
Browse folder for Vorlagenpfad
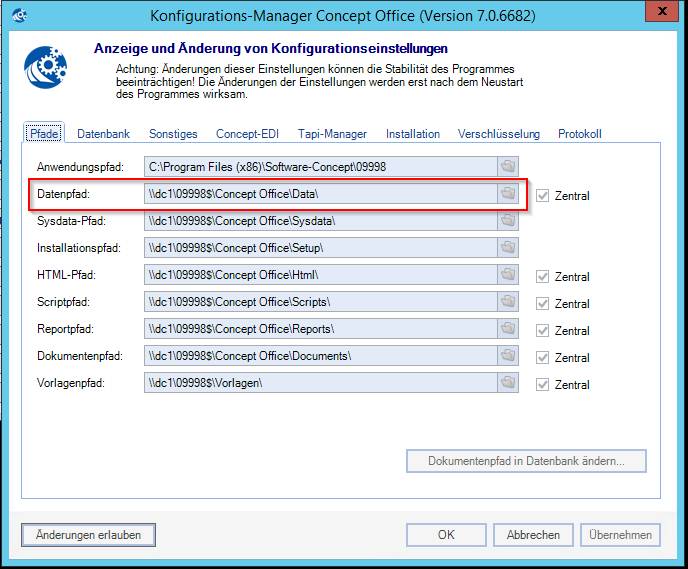pos(508,383)
